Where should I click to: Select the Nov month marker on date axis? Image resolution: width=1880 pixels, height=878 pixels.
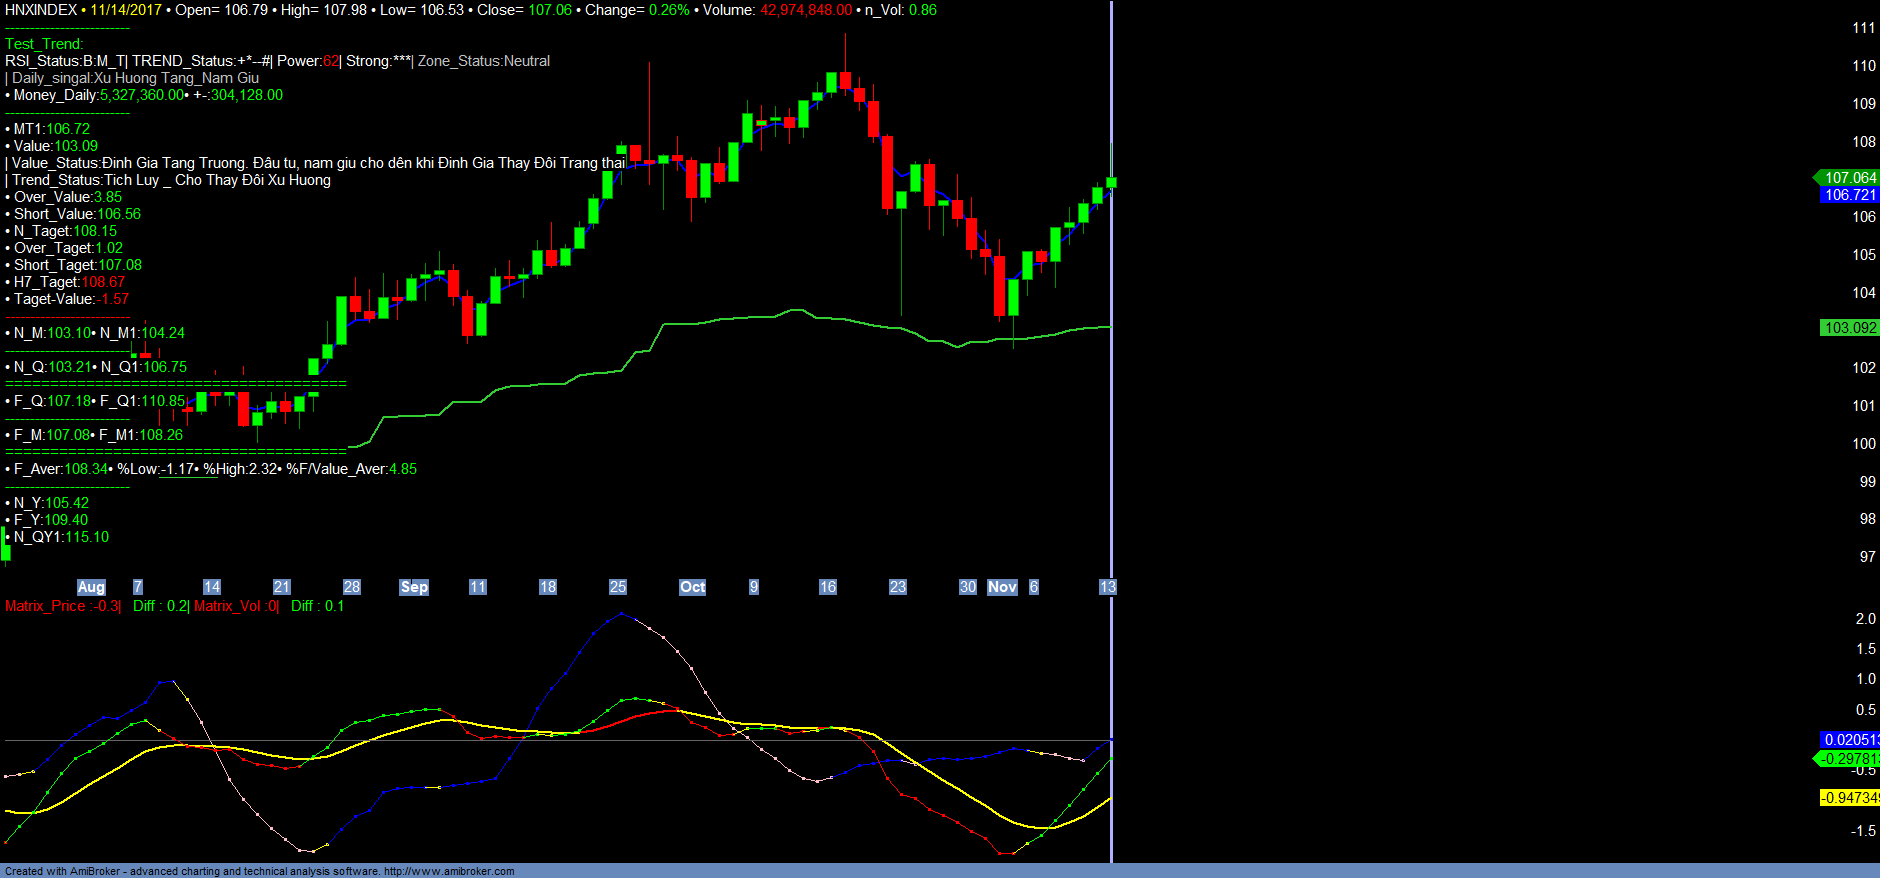tap(1002, 587)
